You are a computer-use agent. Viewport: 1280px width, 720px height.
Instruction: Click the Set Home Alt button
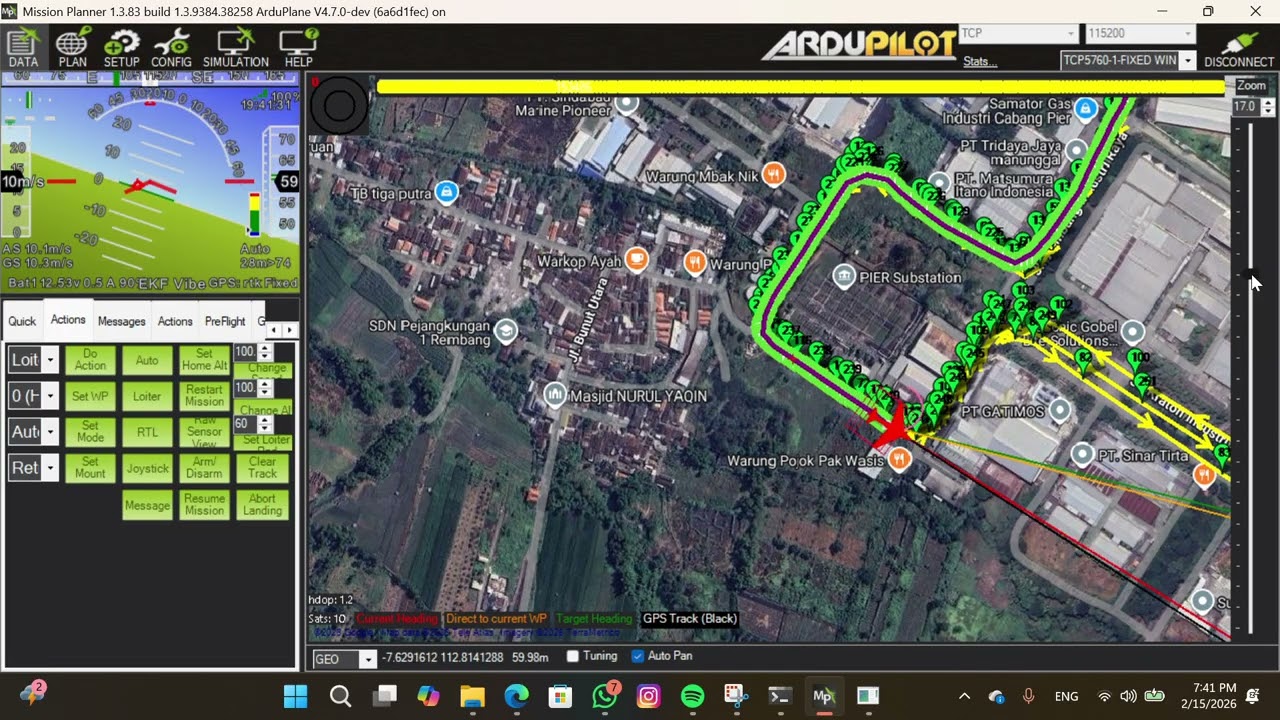[x=204, y=360]
